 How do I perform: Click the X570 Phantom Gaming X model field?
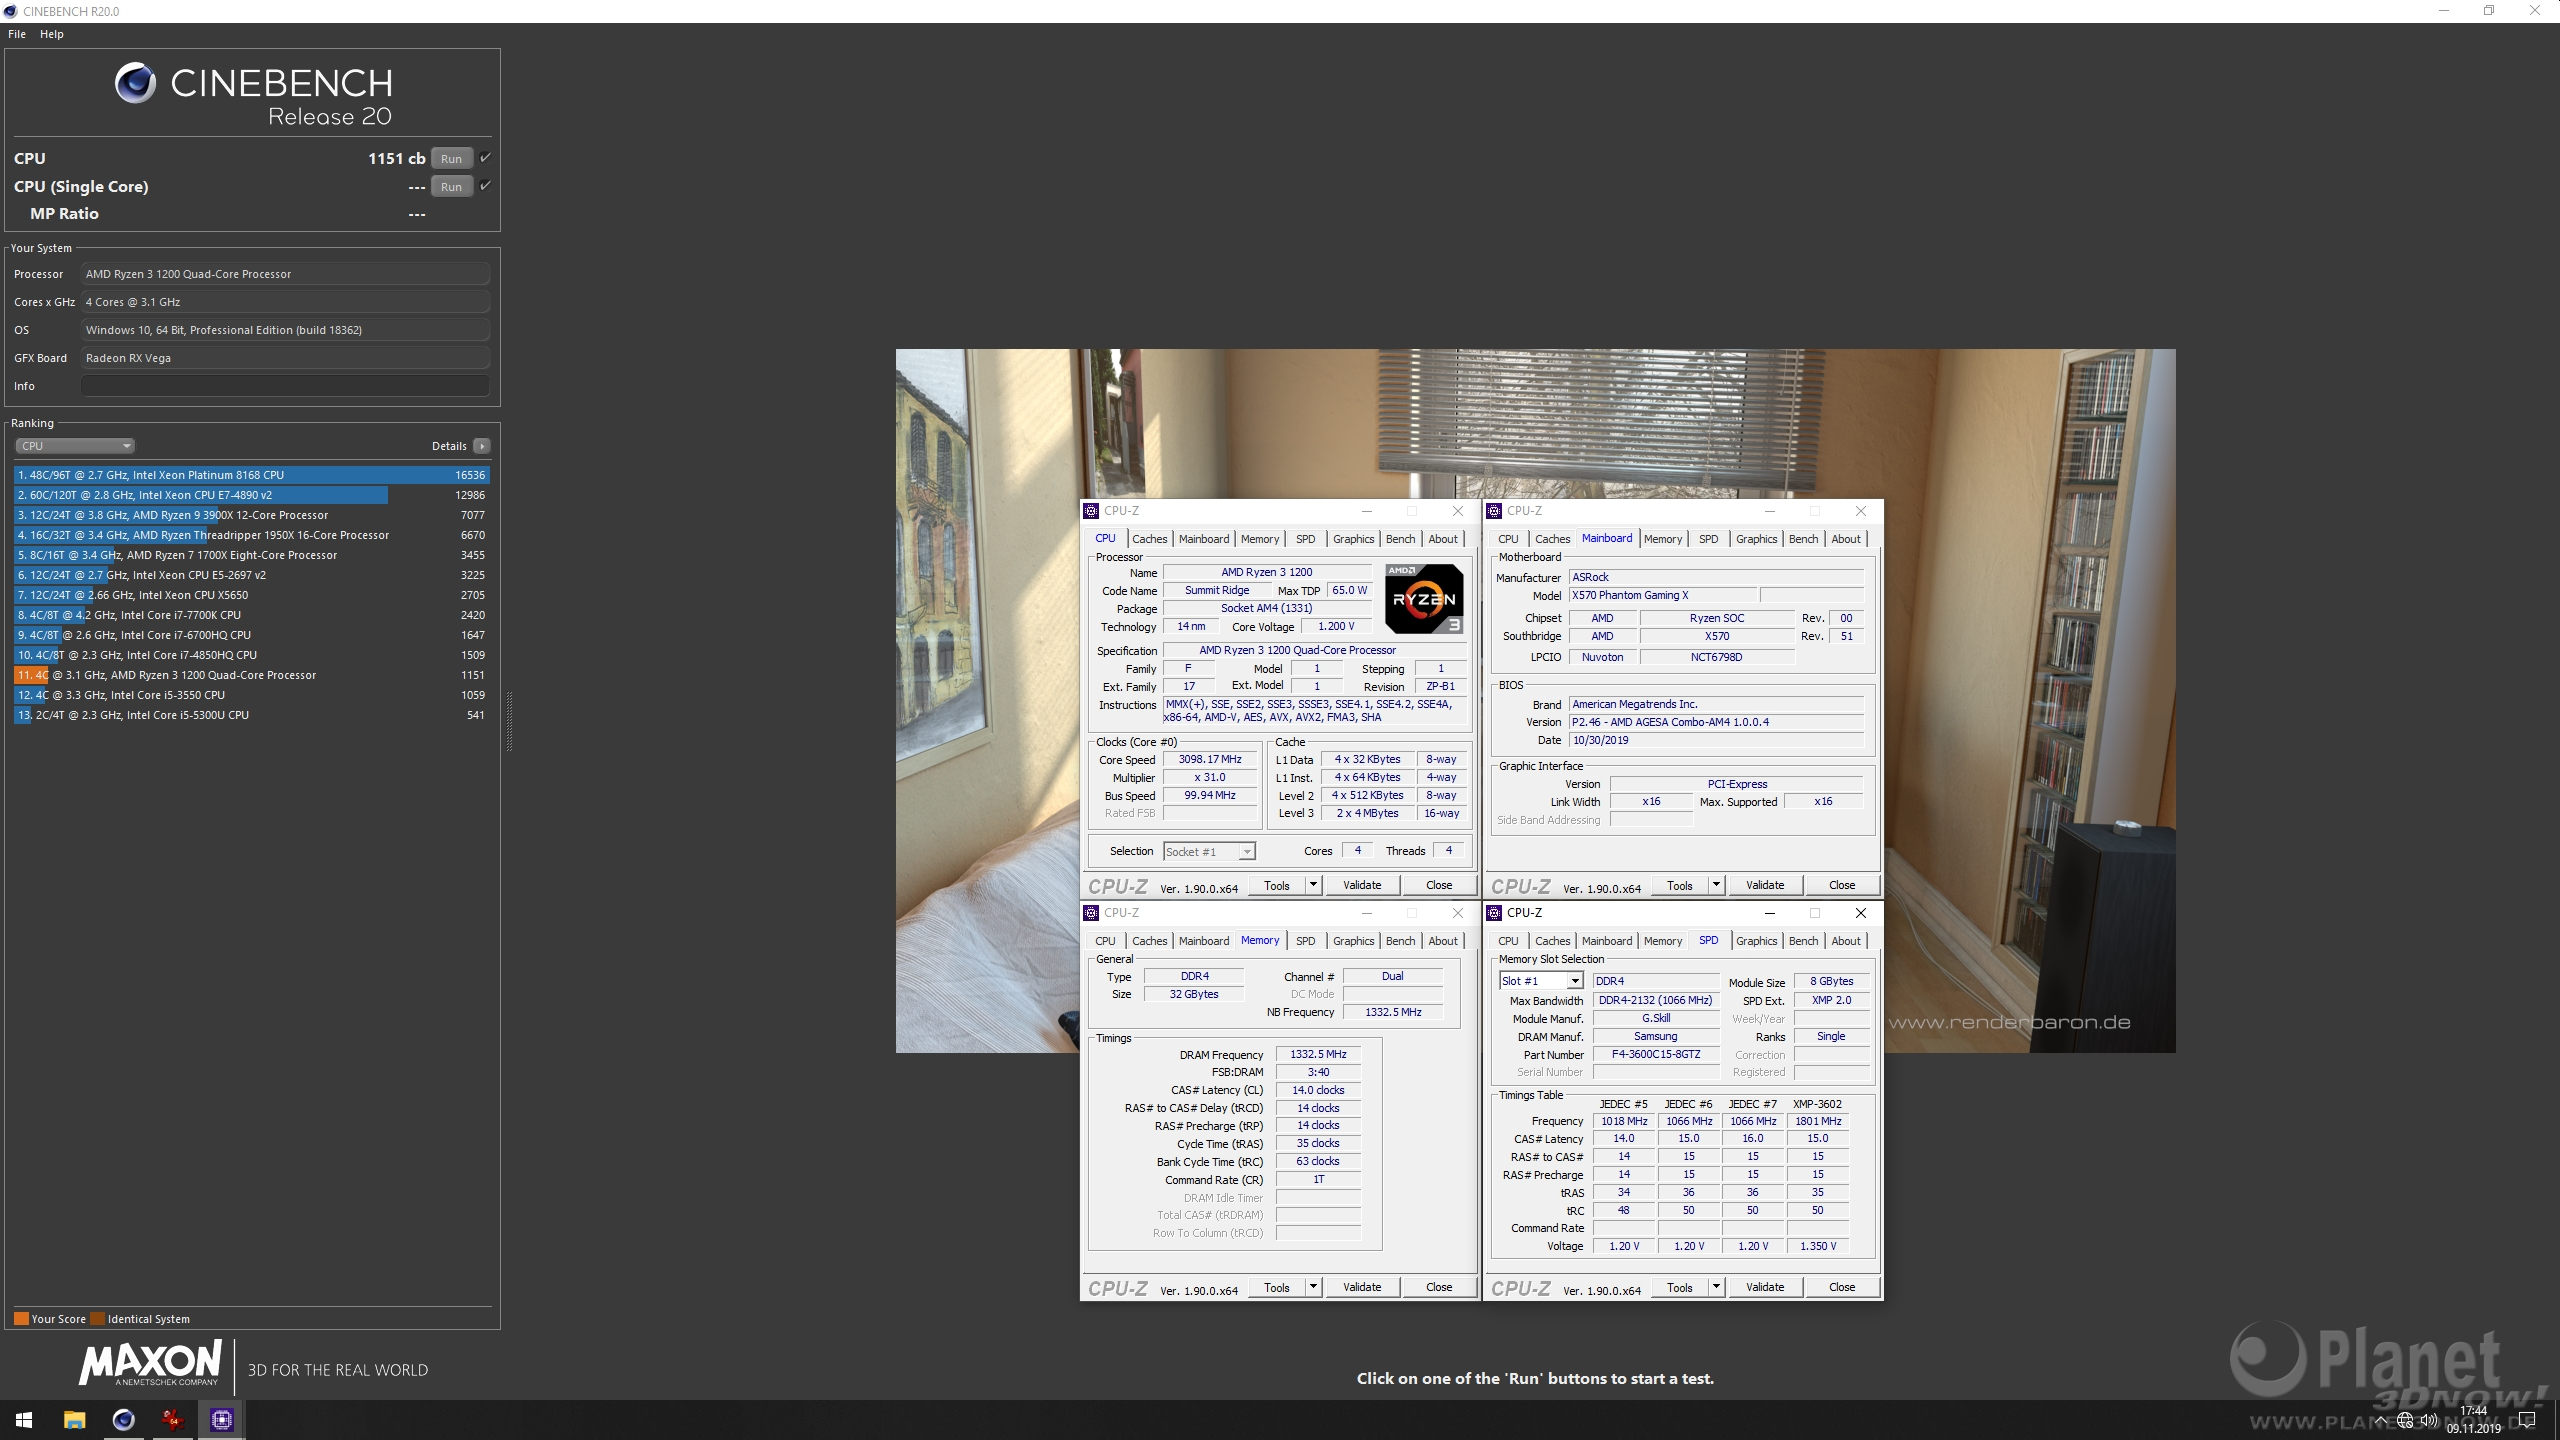(1661, 595)
